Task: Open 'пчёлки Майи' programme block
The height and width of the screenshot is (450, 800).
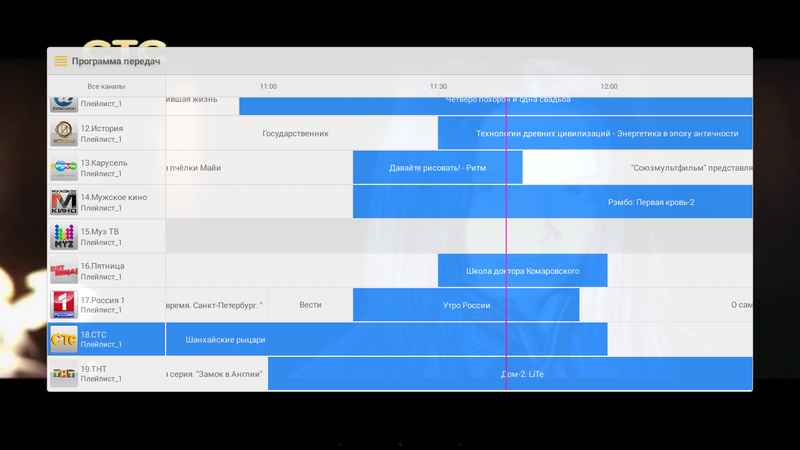Action: coord(259,167)
